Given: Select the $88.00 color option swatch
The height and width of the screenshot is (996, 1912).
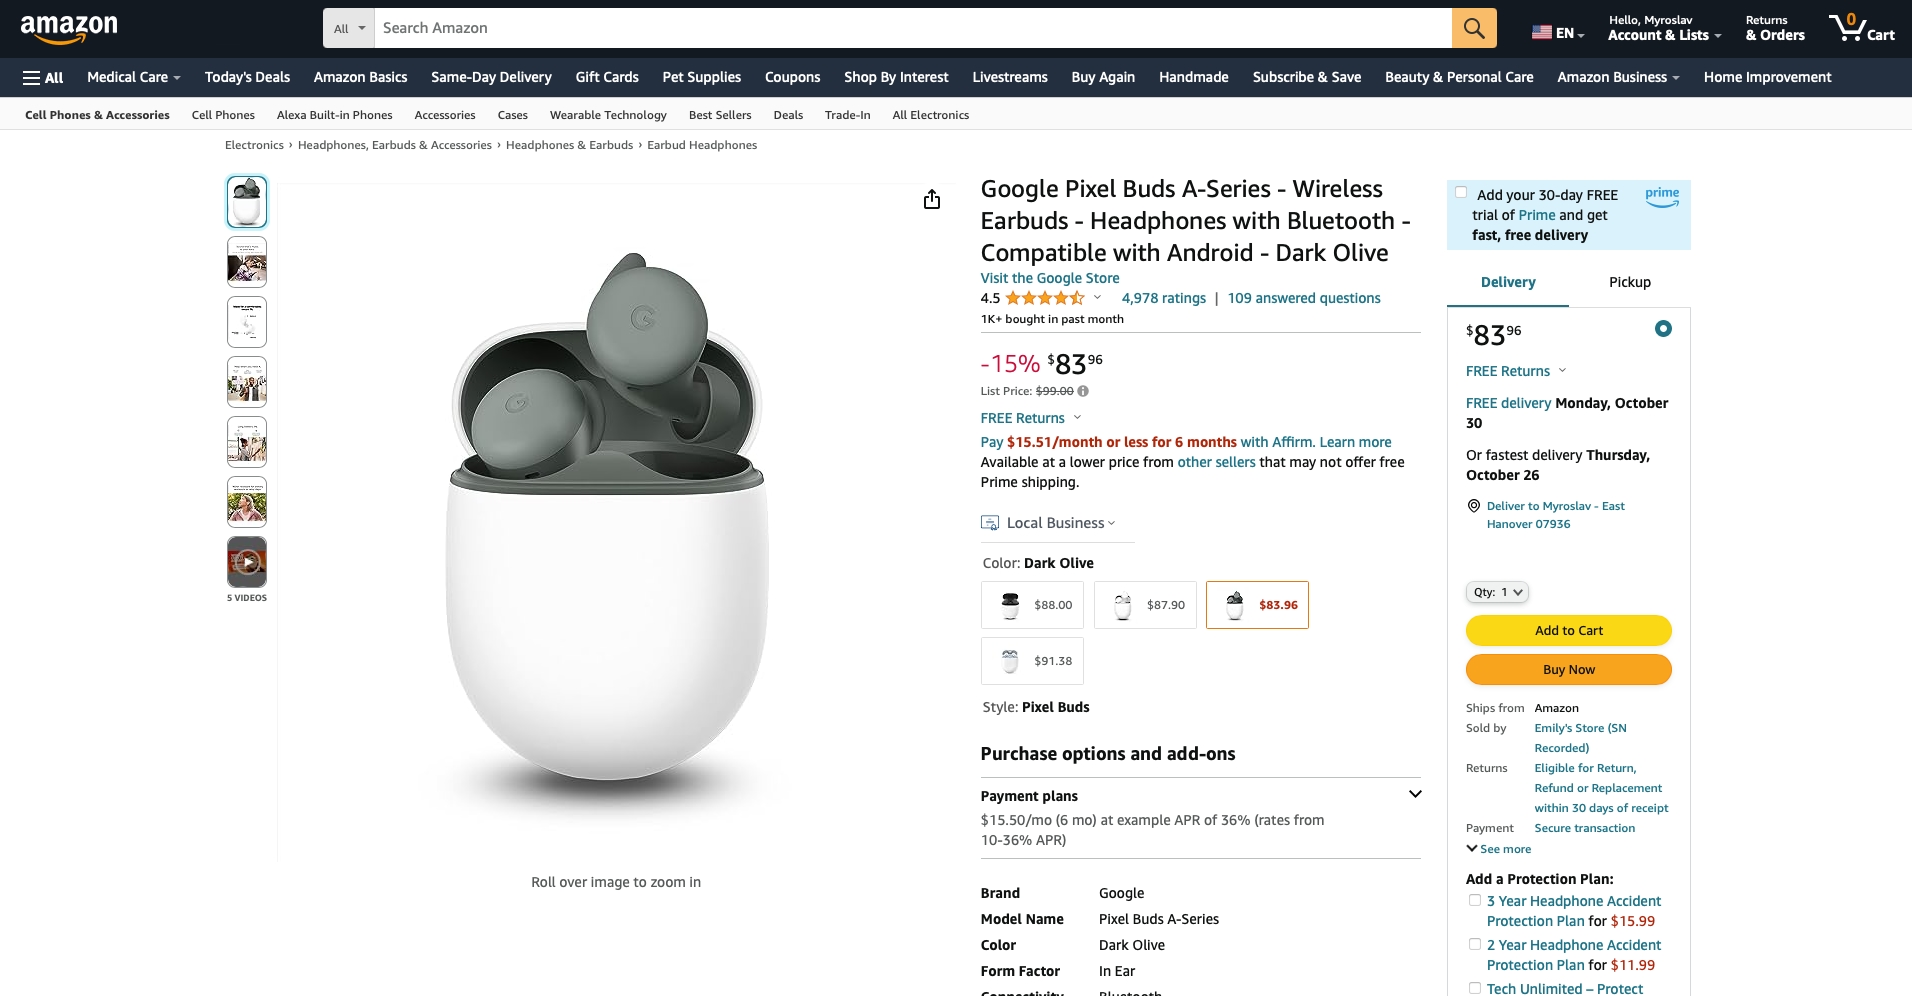Looking at the screenshot, I should pos(1032,605).
